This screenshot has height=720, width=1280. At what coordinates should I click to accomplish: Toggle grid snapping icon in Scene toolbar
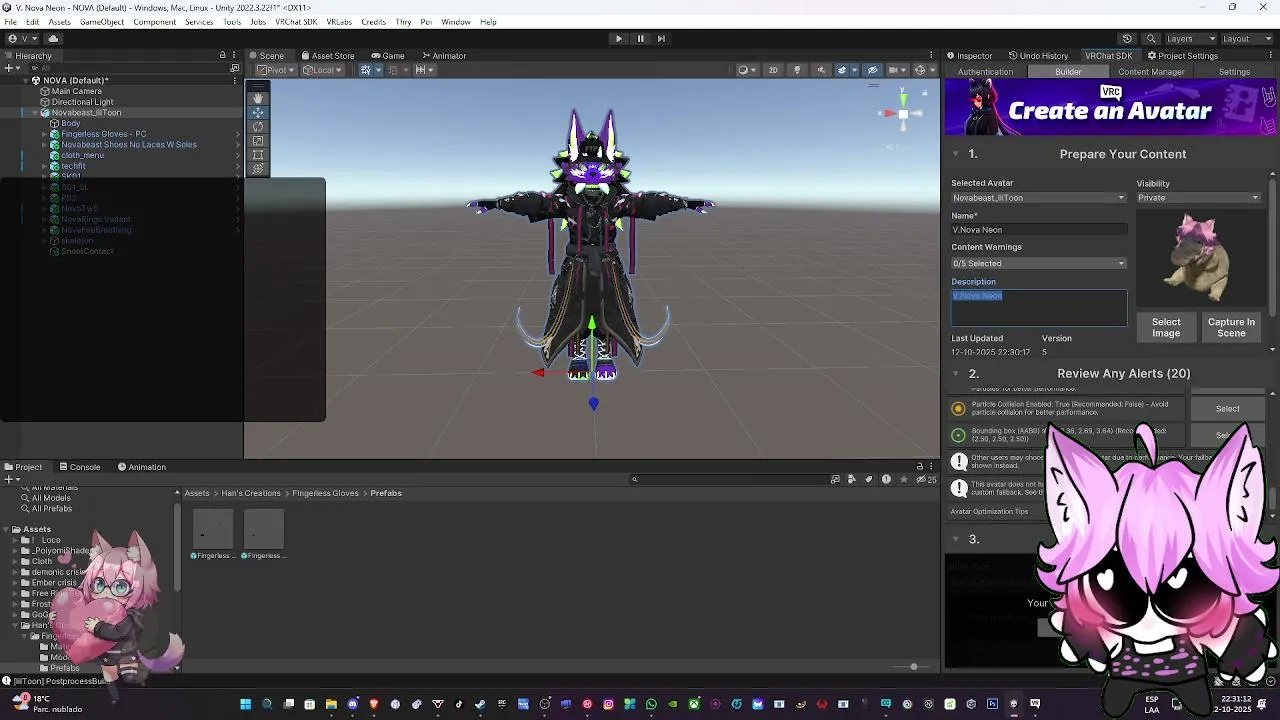(367, 70)
